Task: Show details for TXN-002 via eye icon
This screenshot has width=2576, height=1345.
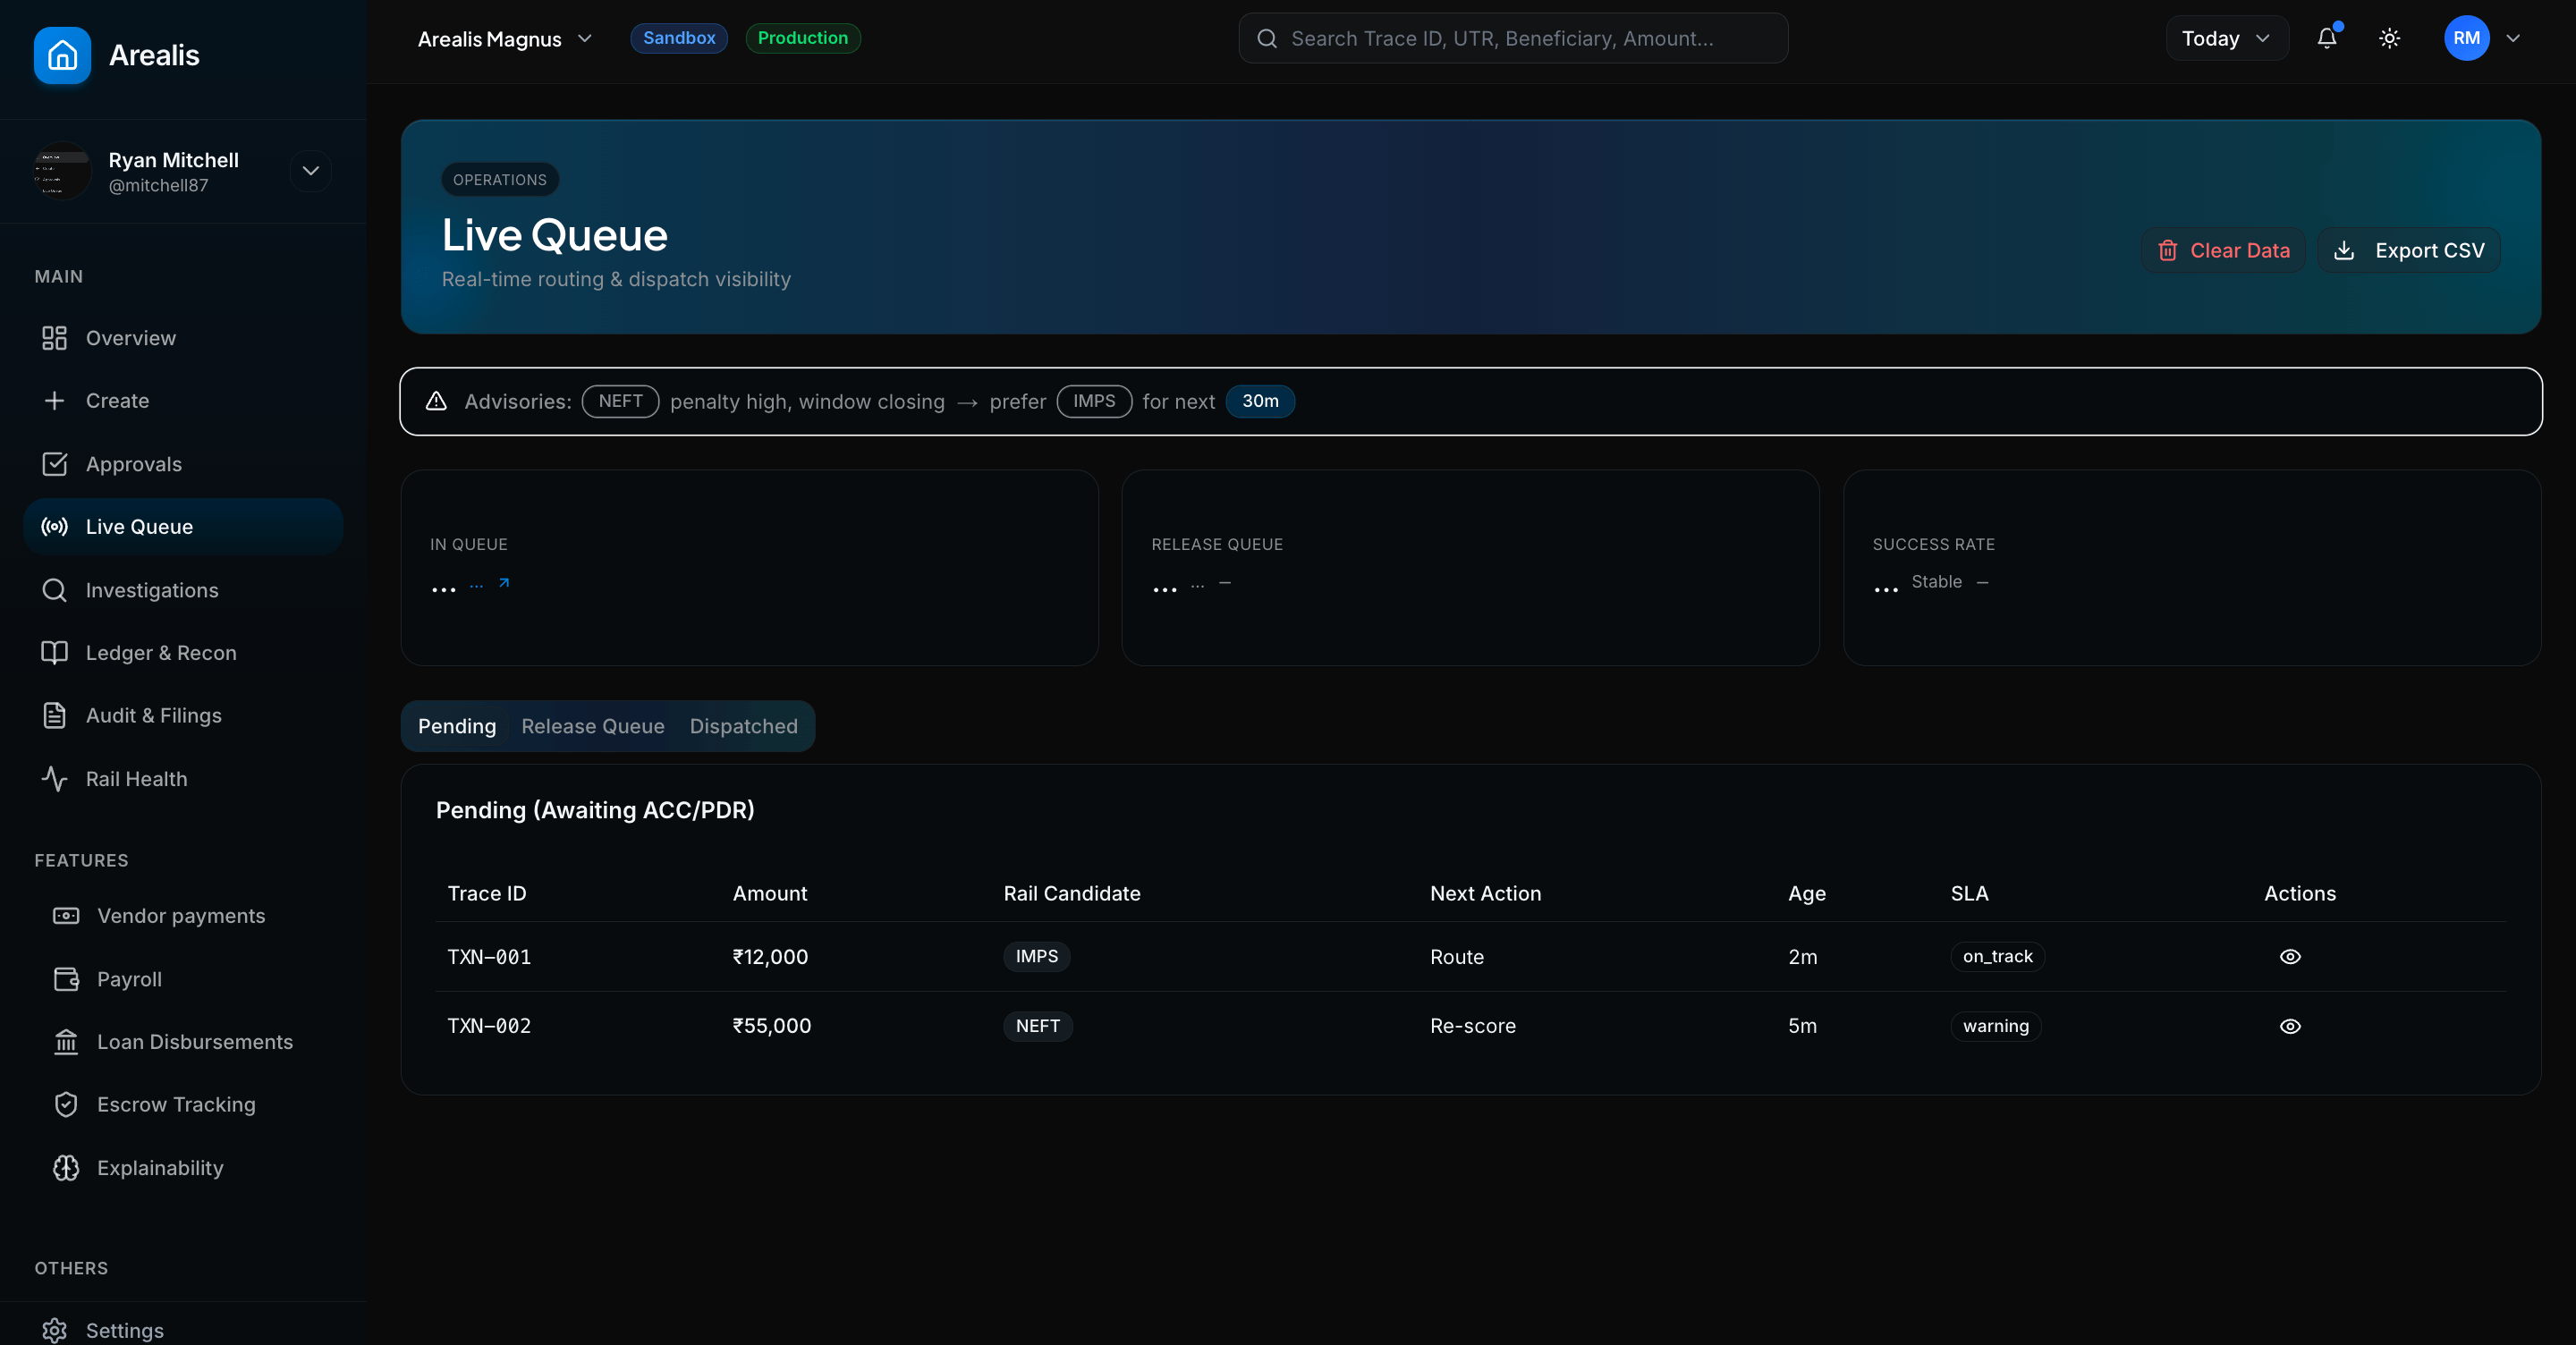Action: click(2291, 1026)
